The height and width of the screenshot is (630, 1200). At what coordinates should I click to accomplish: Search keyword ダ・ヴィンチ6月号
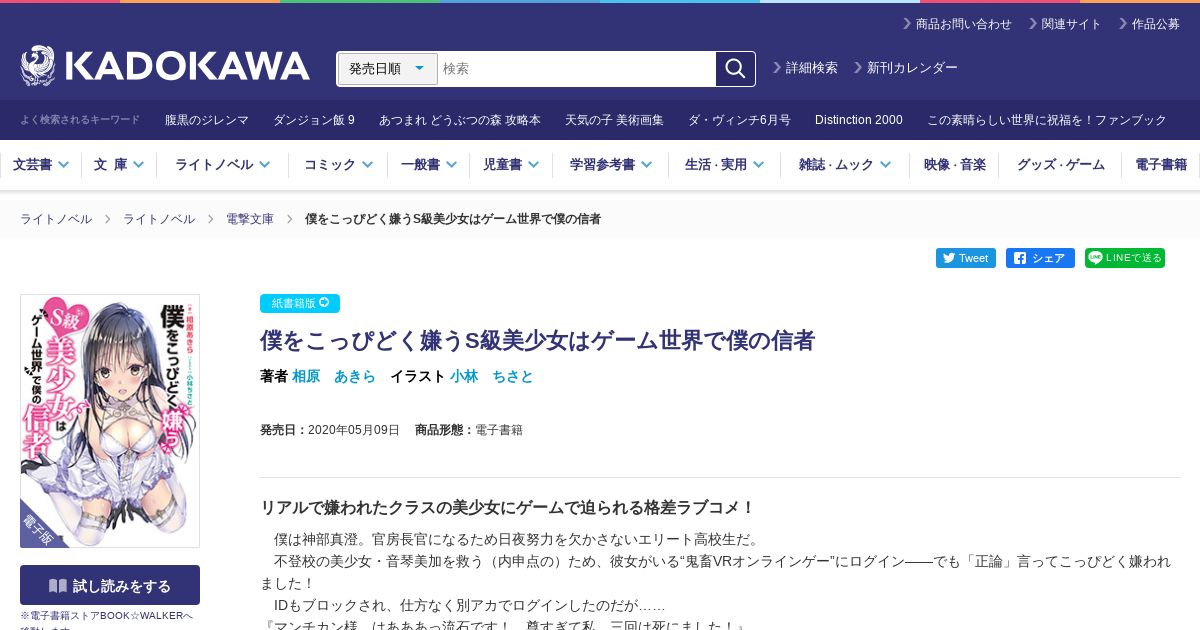[x=739, y=120]
